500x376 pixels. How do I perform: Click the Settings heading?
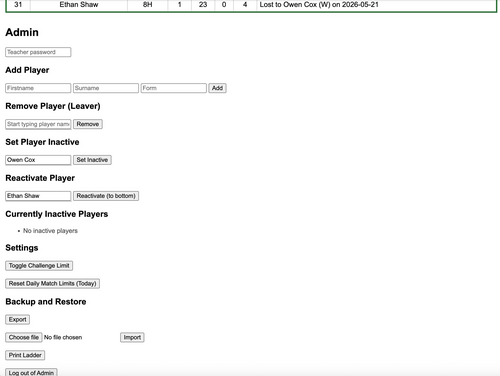click(22, 248)
